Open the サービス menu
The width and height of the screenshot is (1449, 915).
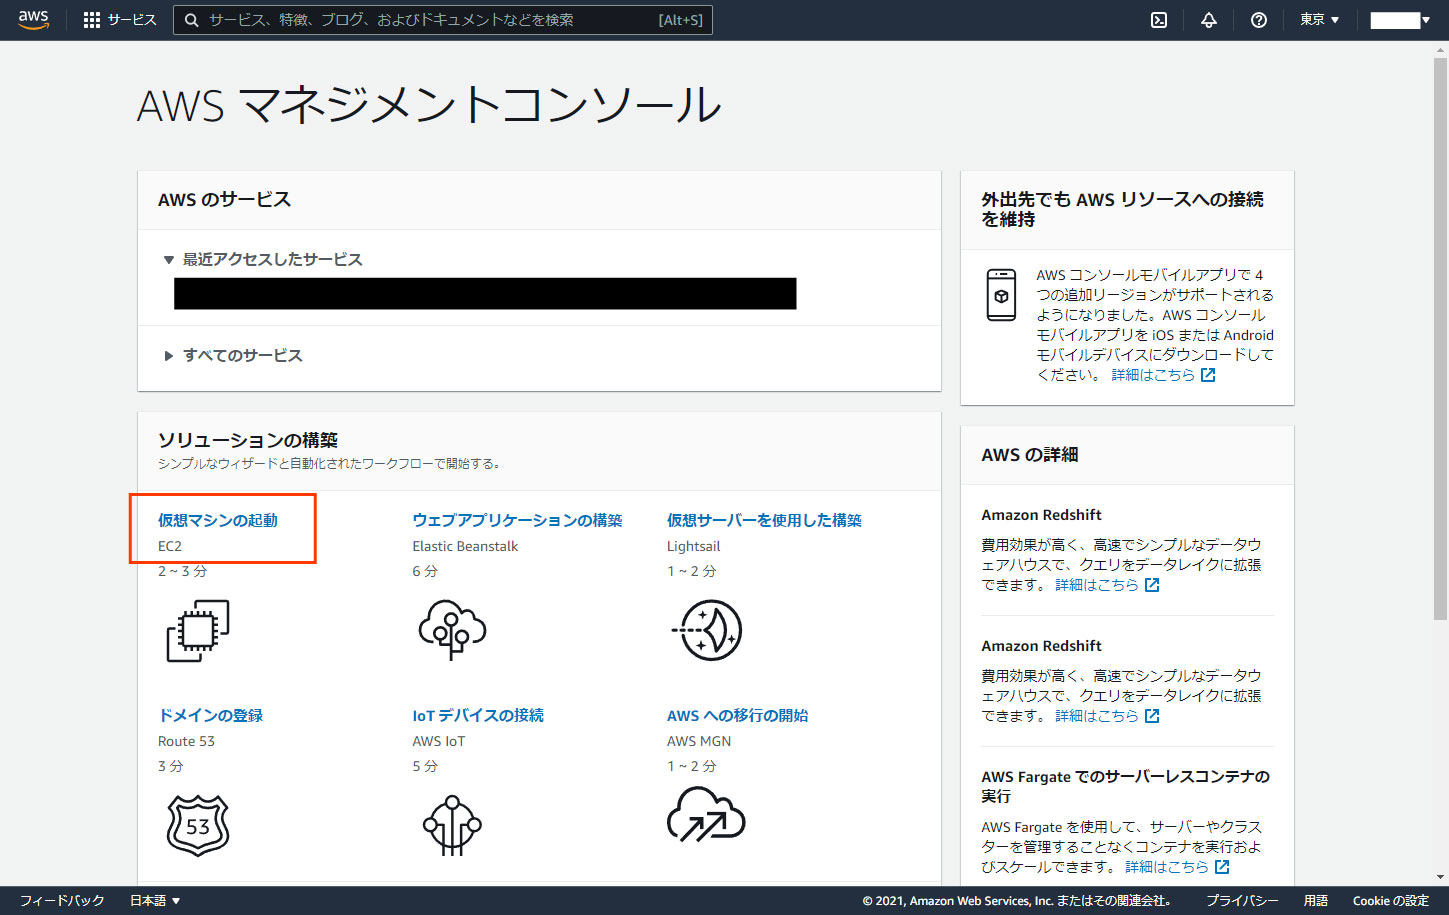coord(120,20)
